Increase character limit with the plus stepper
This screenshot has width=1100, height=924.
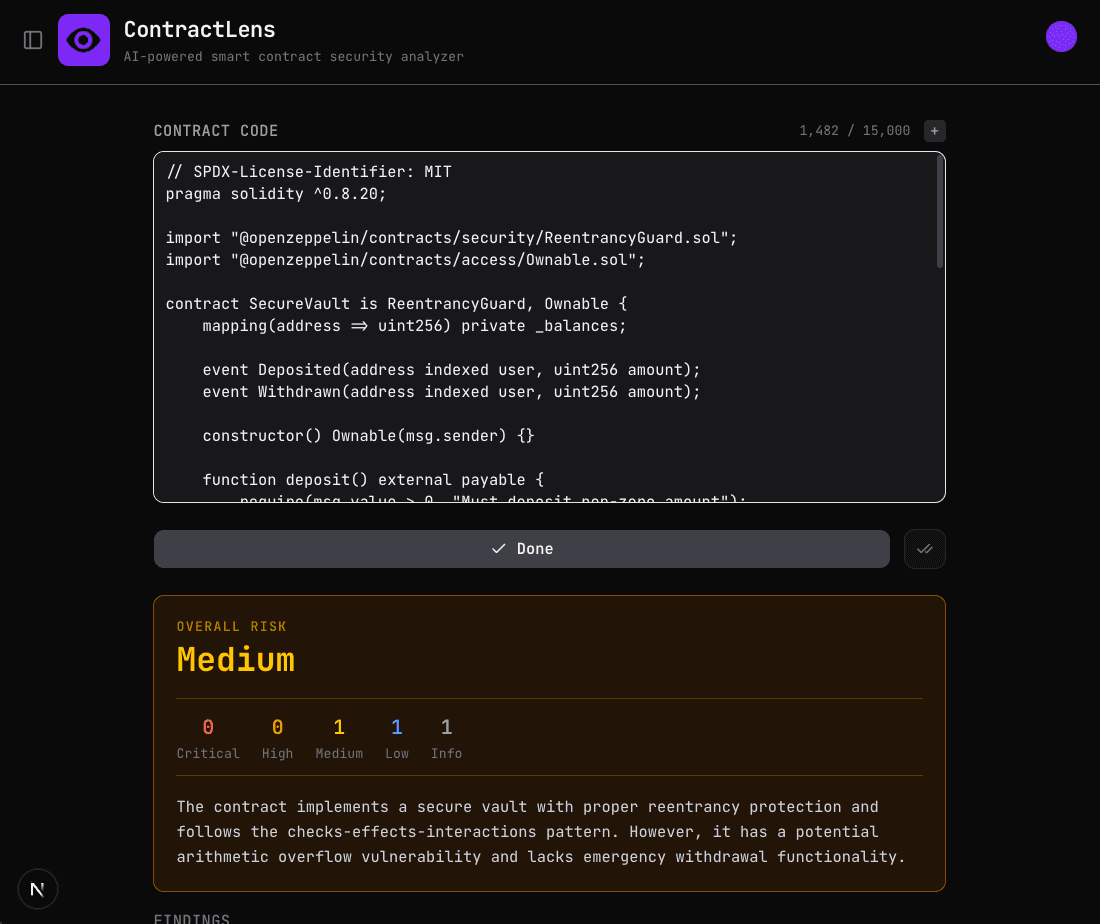point(934,130)
